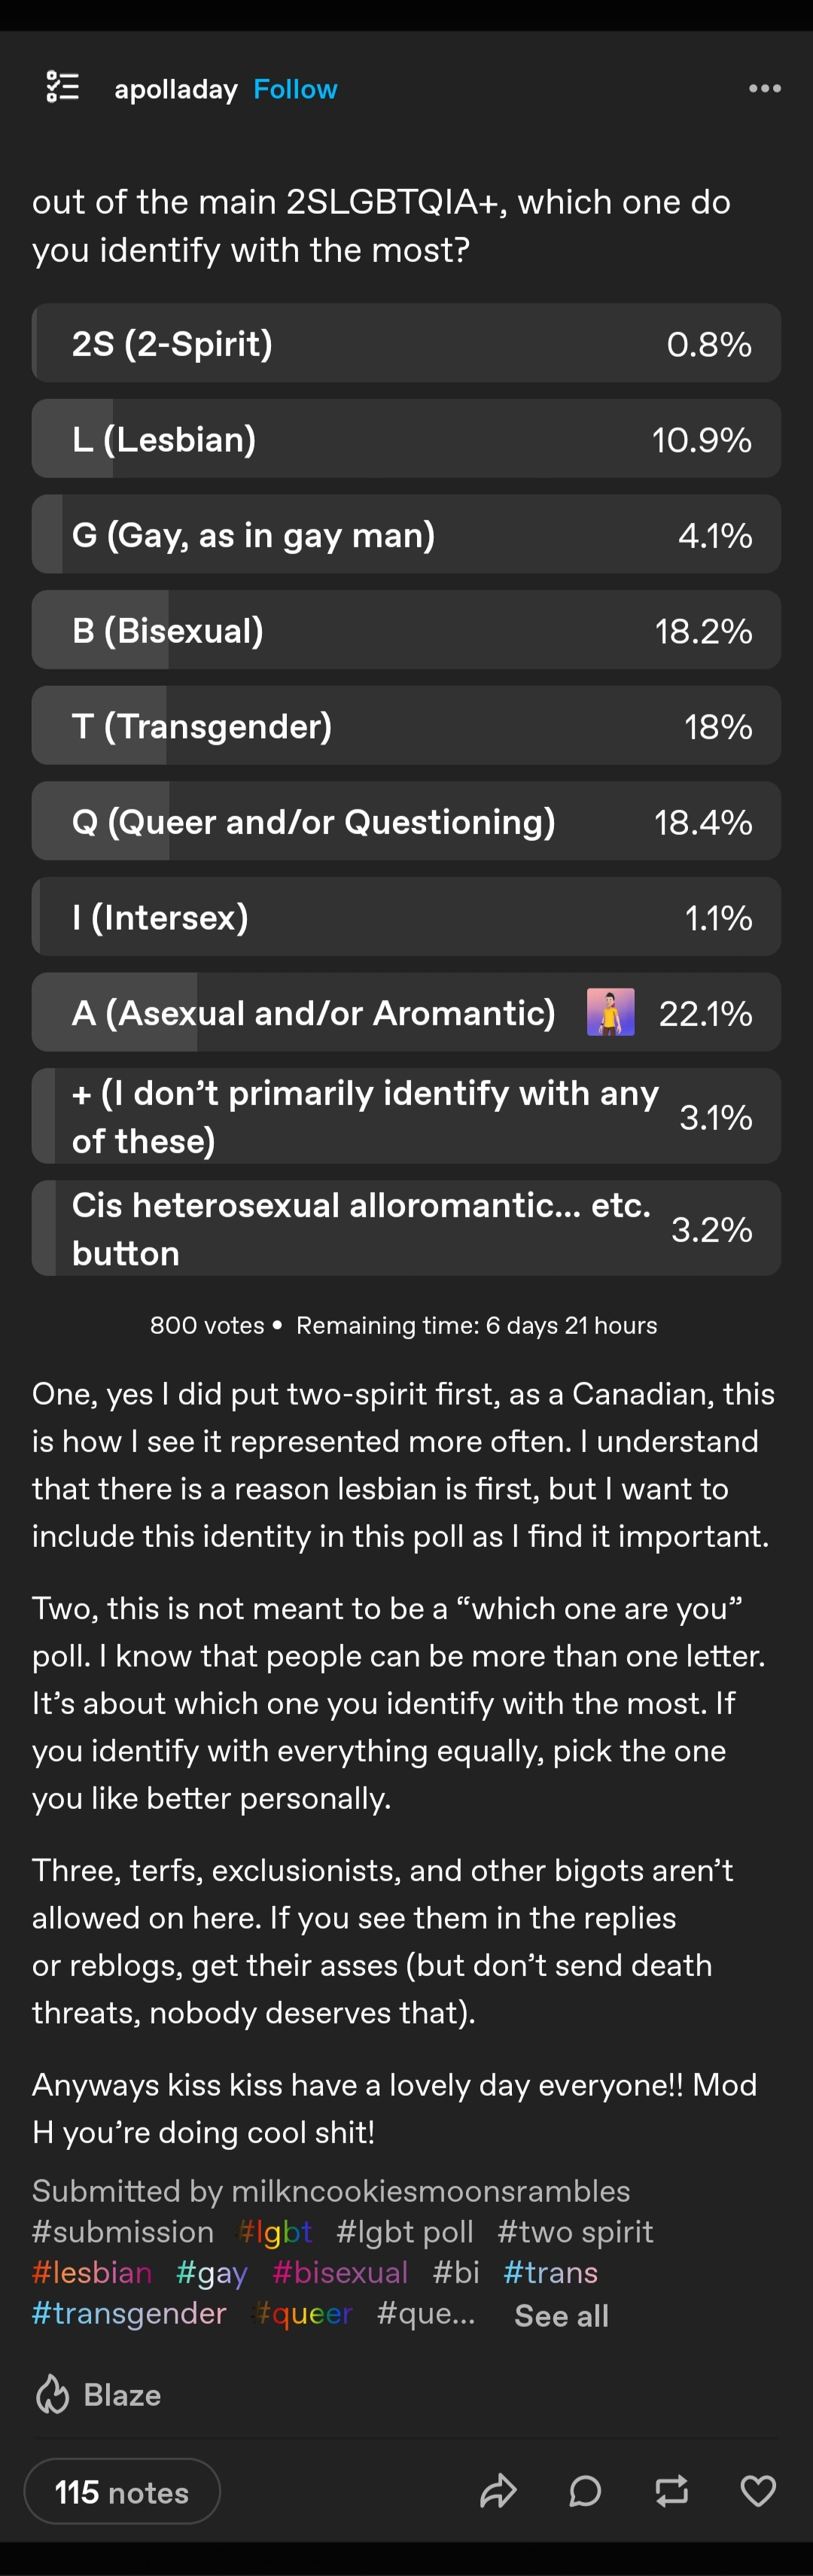The height and width of the screenshot is (2576, 813).
Task: Open the three-dot post options menu
Action: [764, 89]
